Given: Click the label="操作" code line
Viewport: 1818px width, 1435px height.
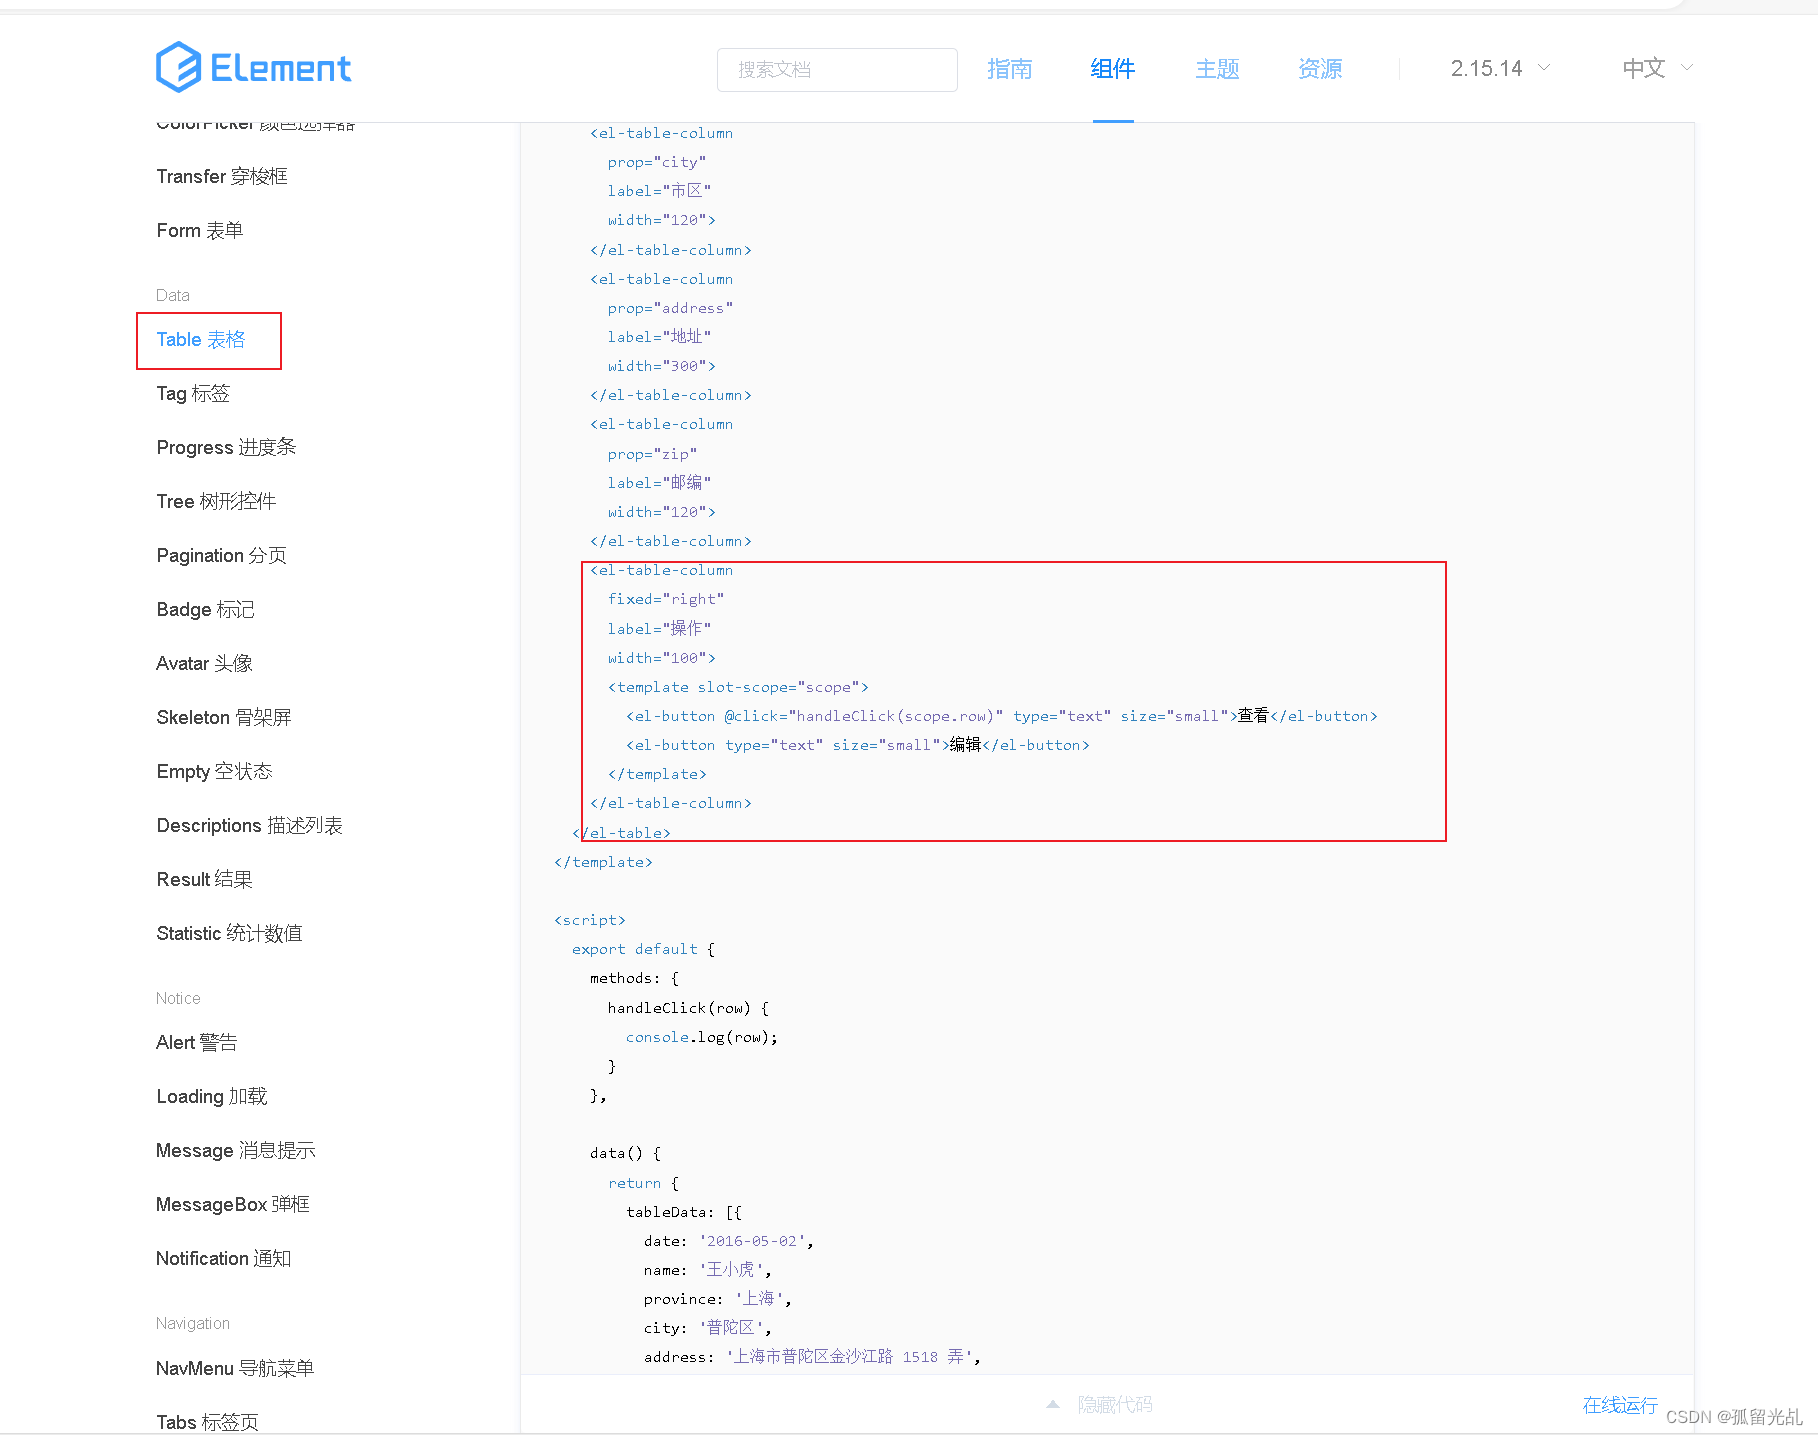Looking at the screenshot, I should coord(659,628).
